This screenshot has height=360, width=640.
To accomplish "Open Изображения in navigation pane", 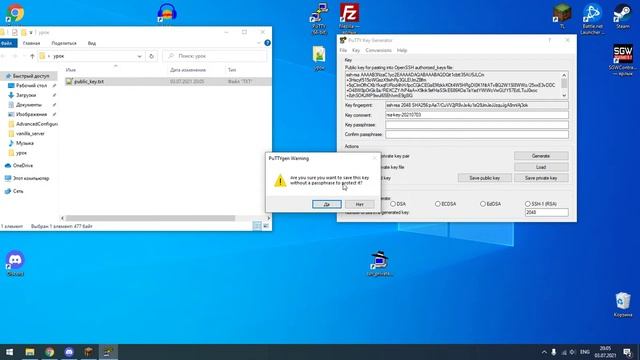I will point(31,114).
